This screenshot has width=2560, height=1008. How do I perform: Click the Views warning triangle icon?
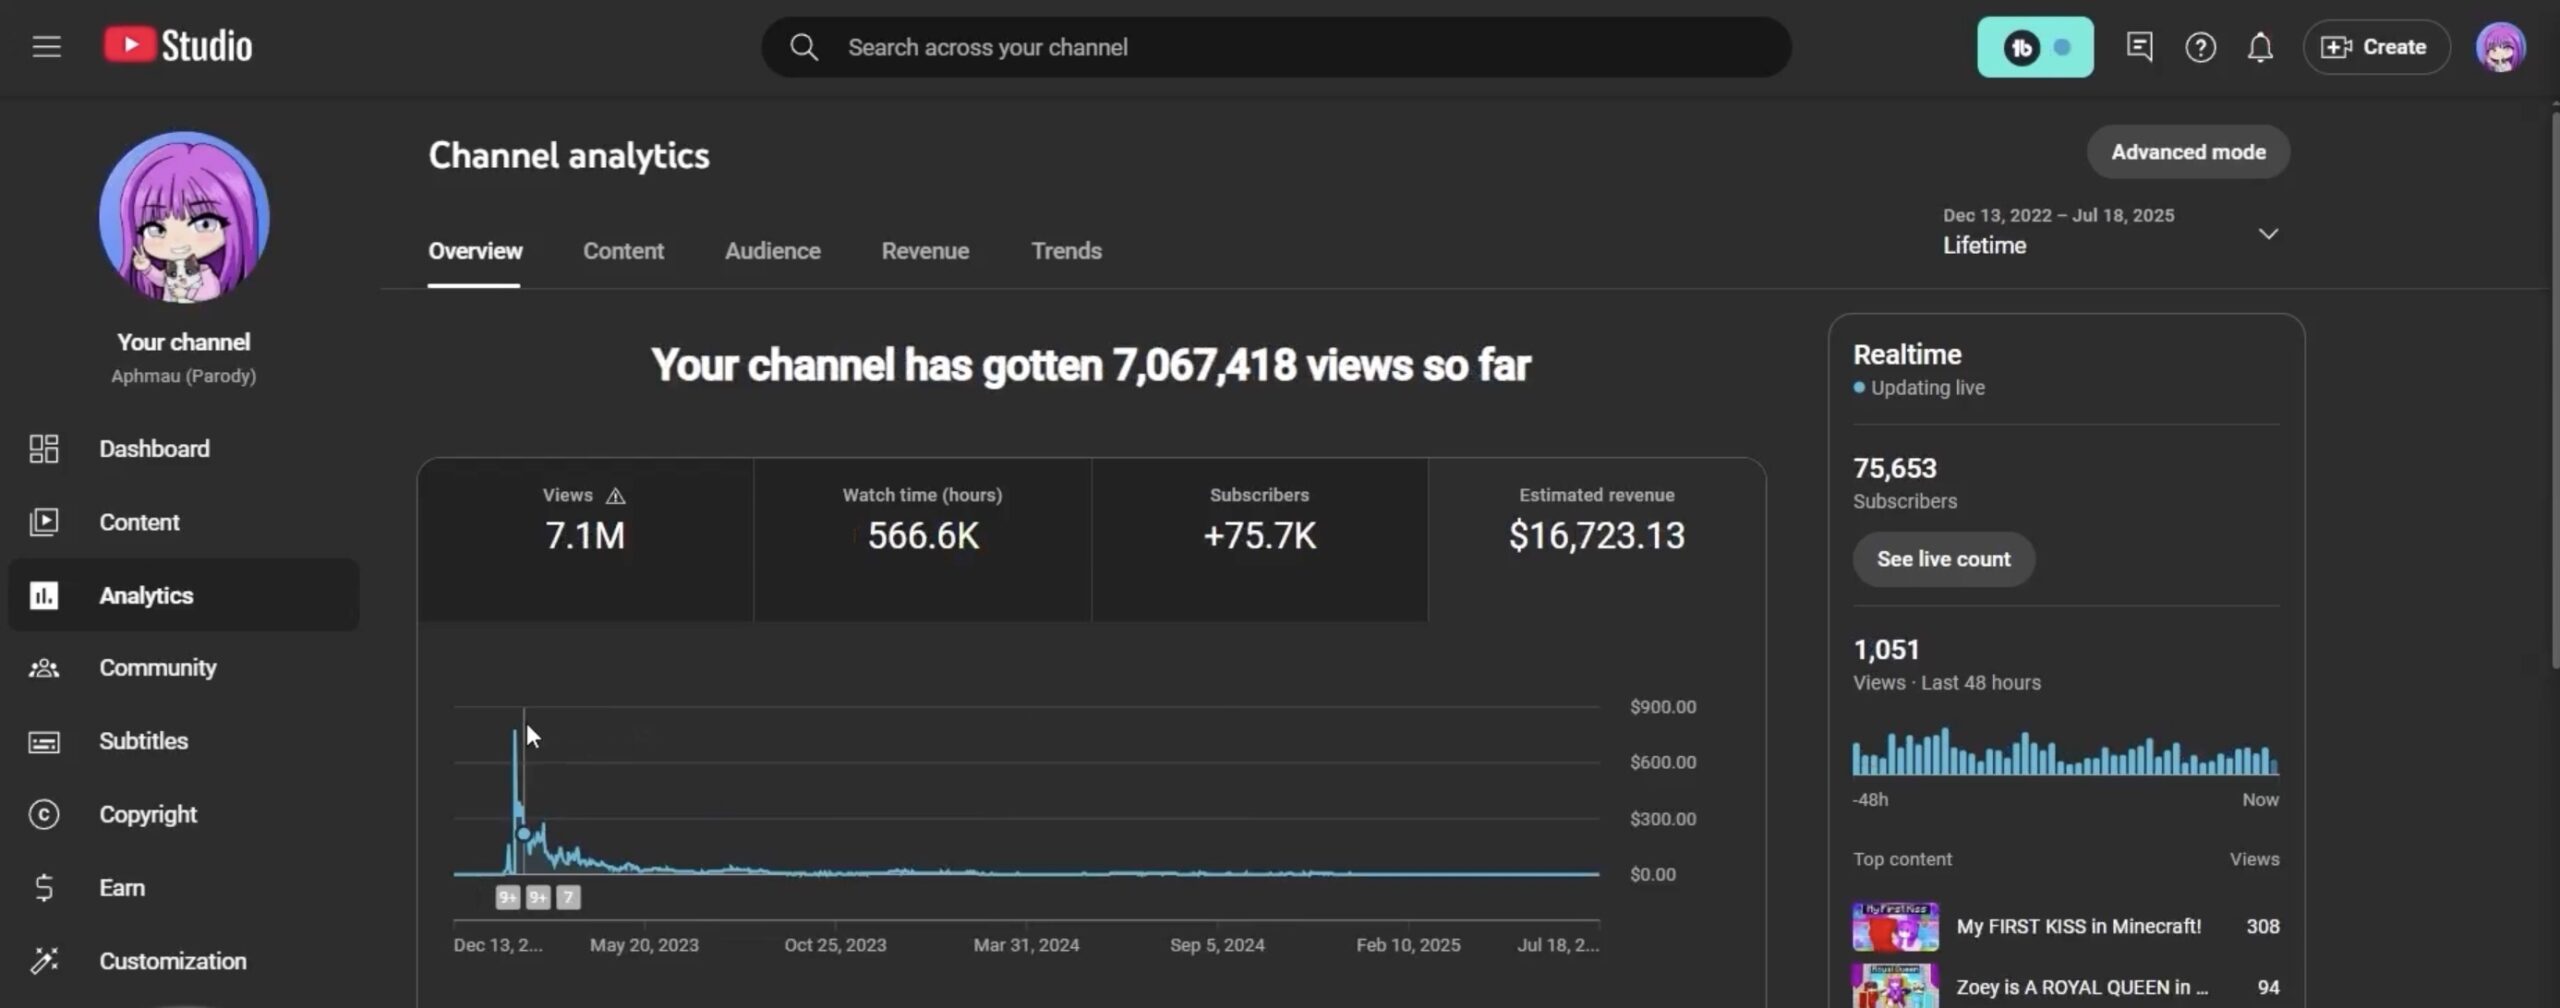click(x=616, y=496)
